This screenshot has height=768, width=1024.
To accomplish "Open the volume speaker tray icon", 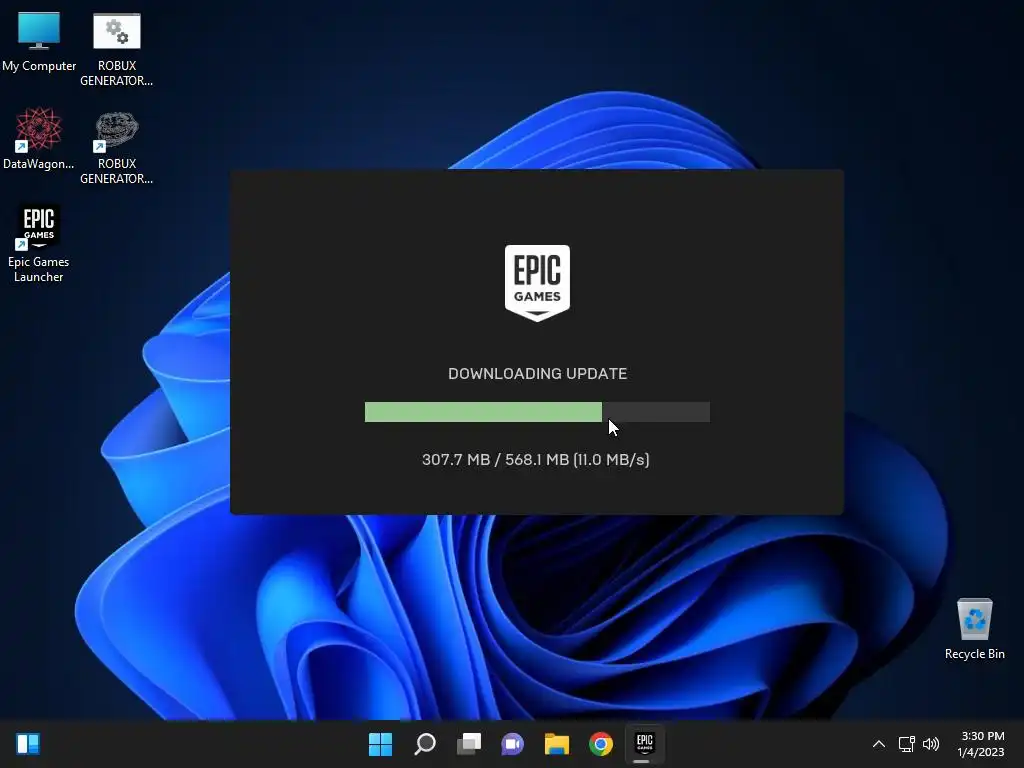I will click(931, 744).
